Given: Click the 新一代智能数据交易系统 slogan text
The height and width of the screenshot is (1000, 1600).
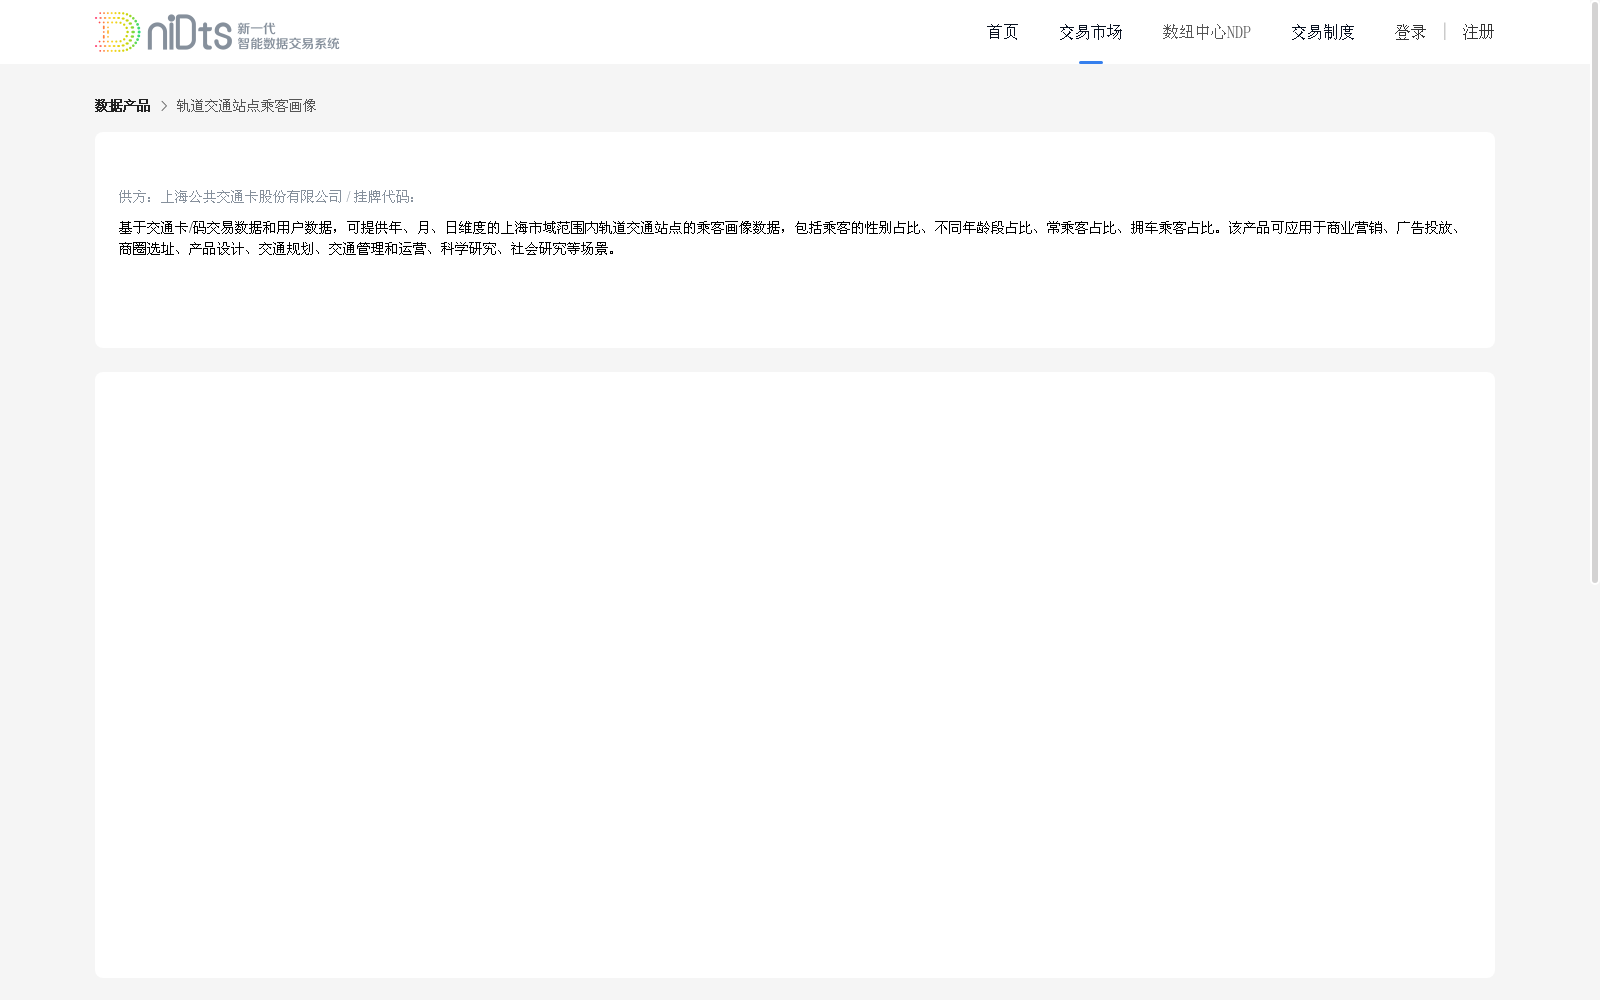Looking at the screenshot, I should tap(288, 36).
